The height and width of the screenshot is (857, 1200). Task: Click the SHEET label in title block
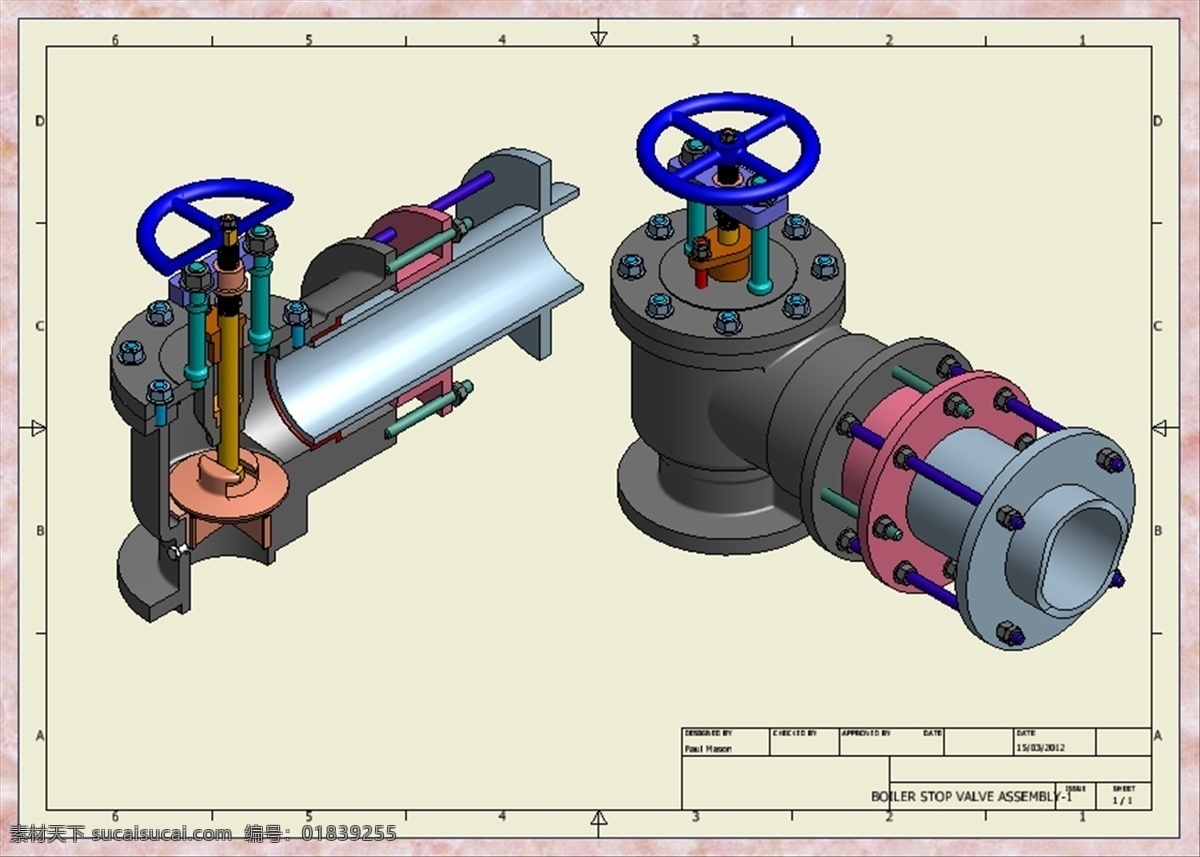pyautogui.click(x=1123, y=788)
